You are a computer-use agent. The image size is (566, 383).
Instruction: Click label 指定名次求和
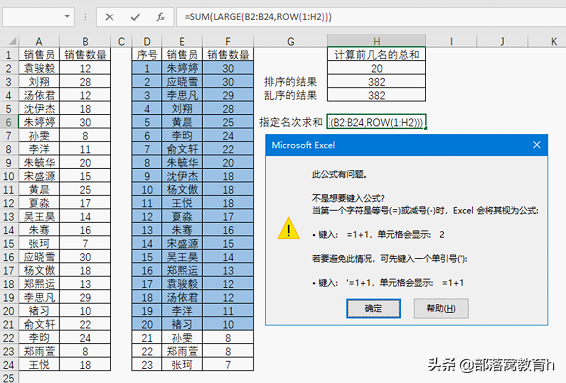pos(291,122)
